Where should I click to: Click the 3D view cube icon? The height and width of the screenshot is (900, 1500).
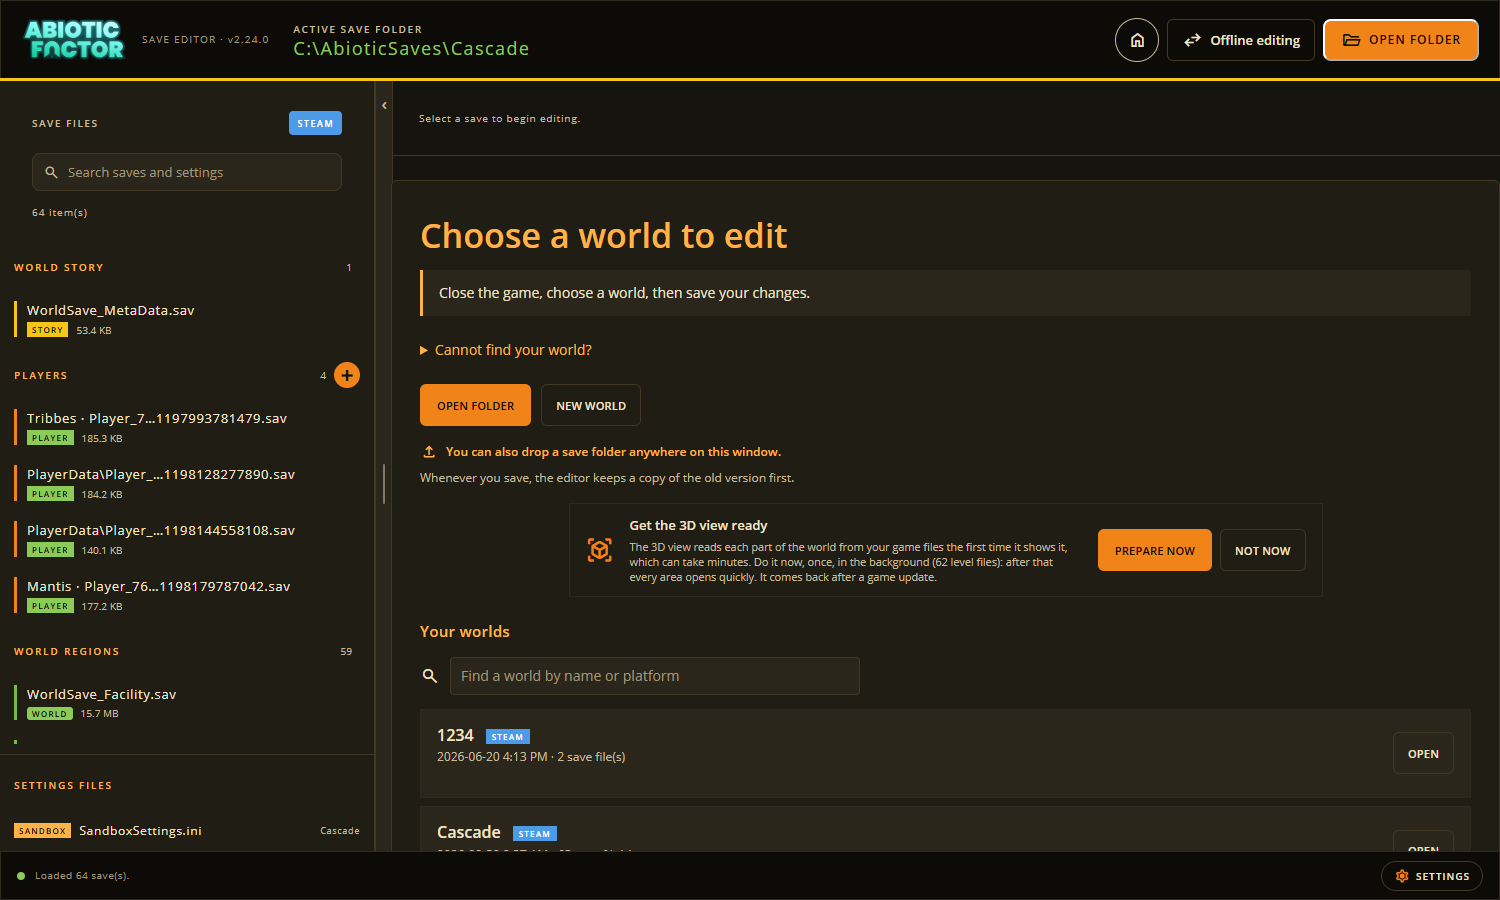pos(599,550)
